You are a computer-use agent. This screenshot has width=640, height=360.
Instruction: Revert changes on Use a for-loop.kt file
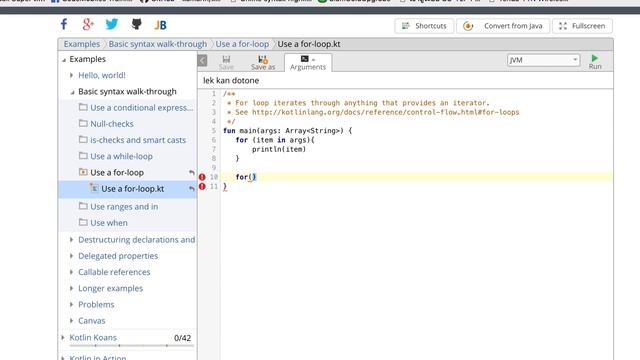click(x=191, y=189)
